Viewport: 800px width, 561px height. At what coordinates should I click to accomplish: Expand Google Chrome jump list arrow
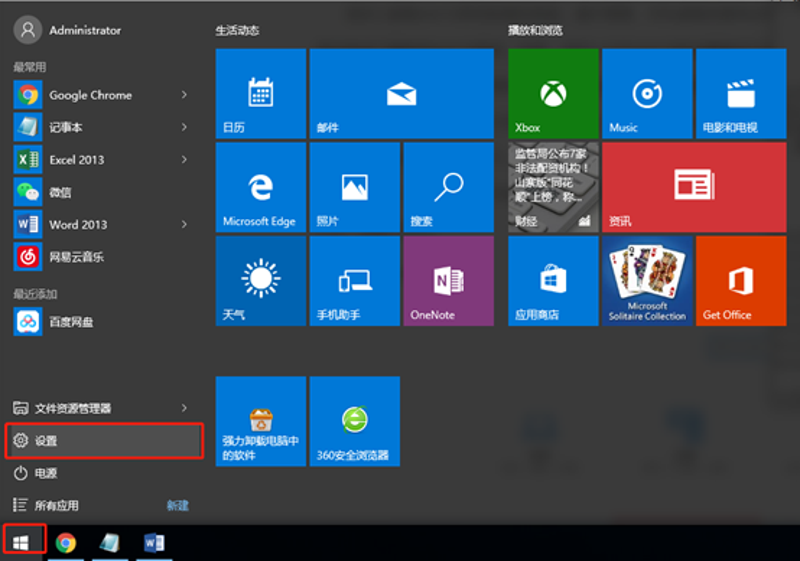click(185, 95)
